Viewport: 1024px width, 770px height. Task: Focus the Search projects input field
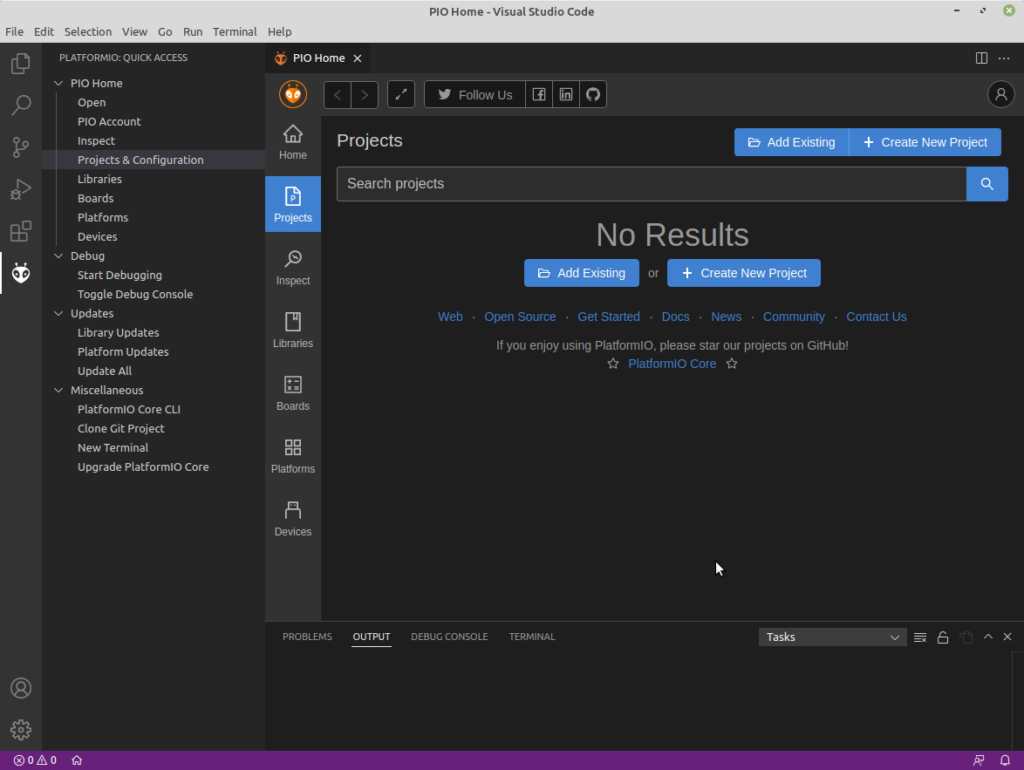click(651, 184)
